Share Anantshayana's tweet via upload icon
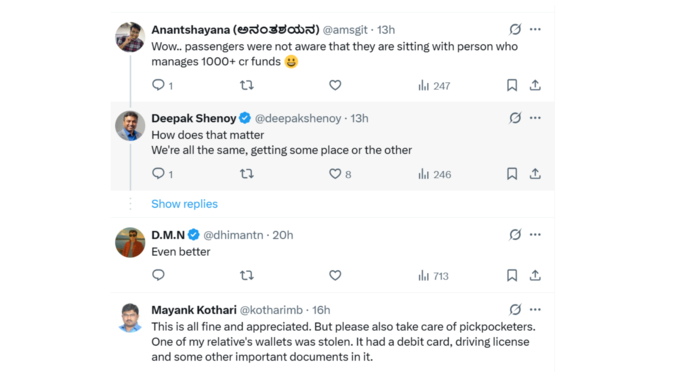This screenshot has width=680, height=383. pos(535,85)
